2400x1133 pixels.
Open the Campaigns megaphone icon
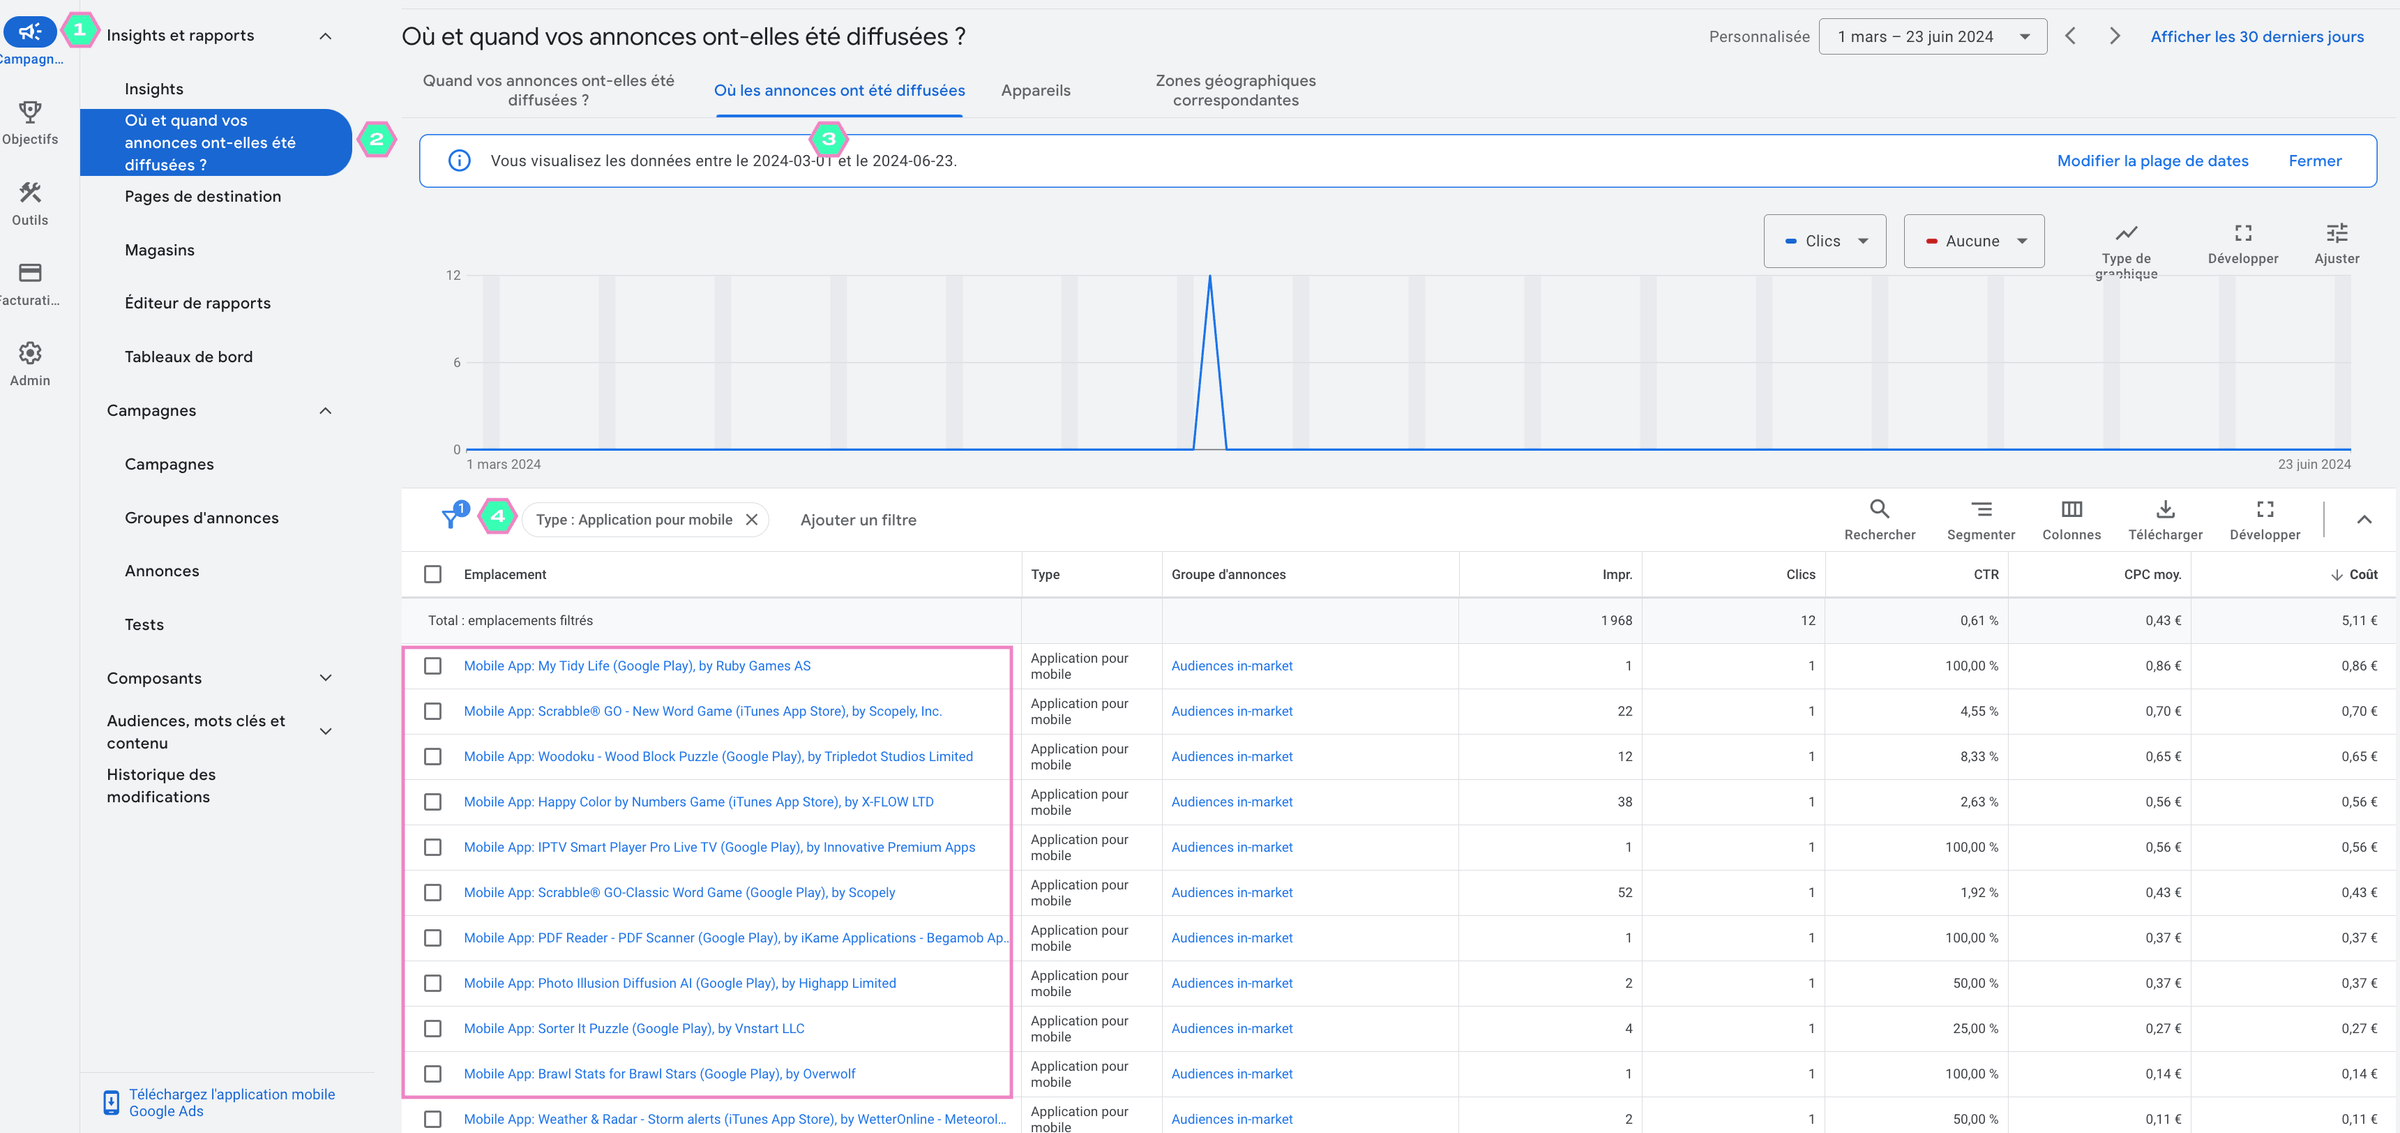tap(30, 32)
